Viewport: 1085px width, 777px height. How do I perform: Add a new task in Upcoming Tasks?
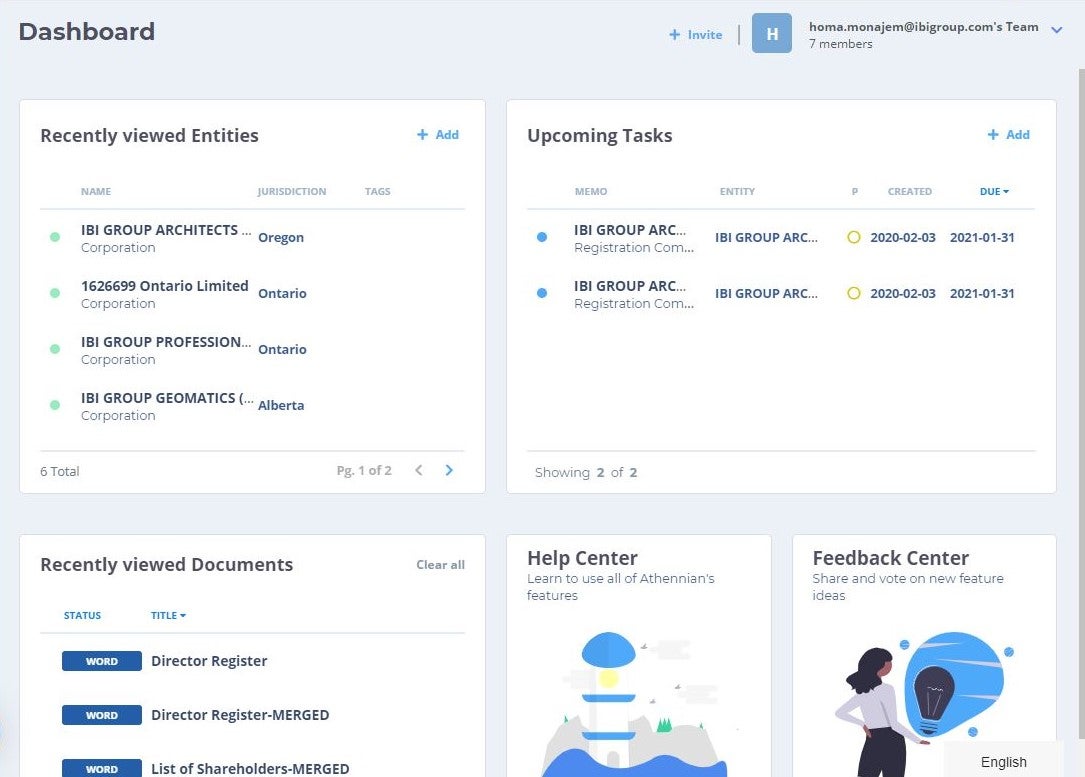[x=1008, y=134]
